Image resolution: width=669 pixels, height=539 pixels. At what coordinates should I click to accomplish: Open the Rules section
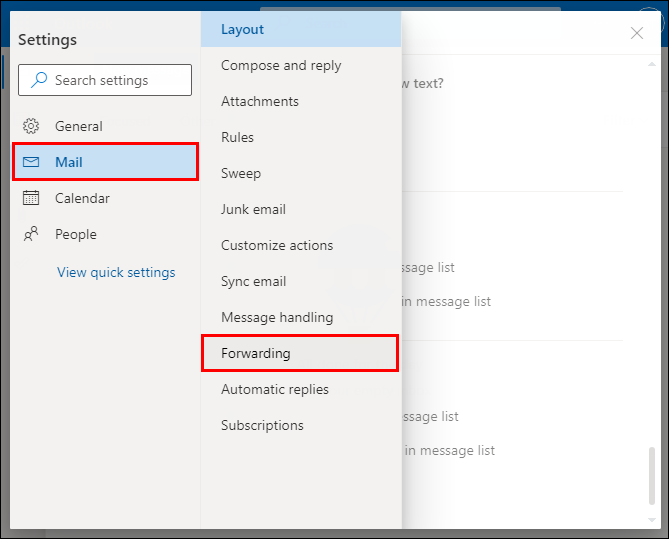pos(238,137)
